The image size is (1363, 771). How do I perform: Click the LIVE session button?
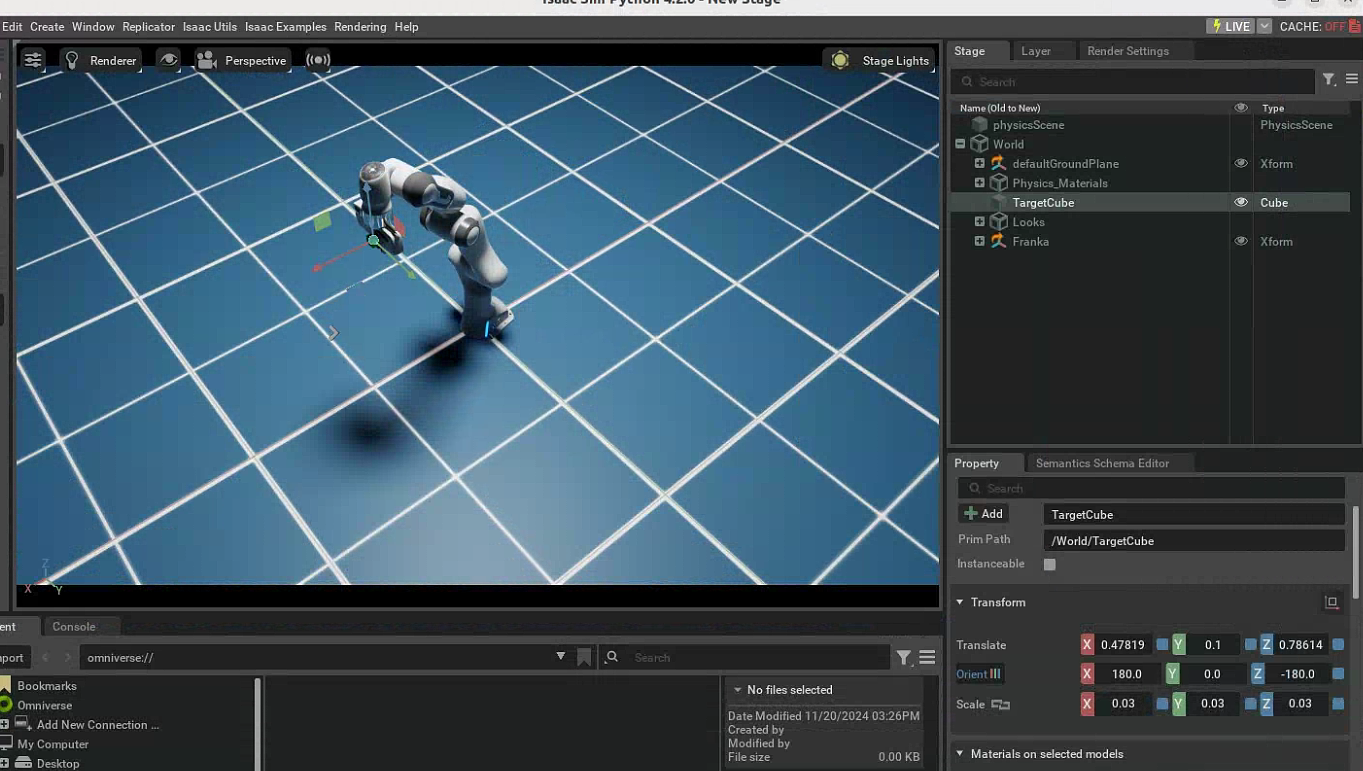(x=1231, y=27)
